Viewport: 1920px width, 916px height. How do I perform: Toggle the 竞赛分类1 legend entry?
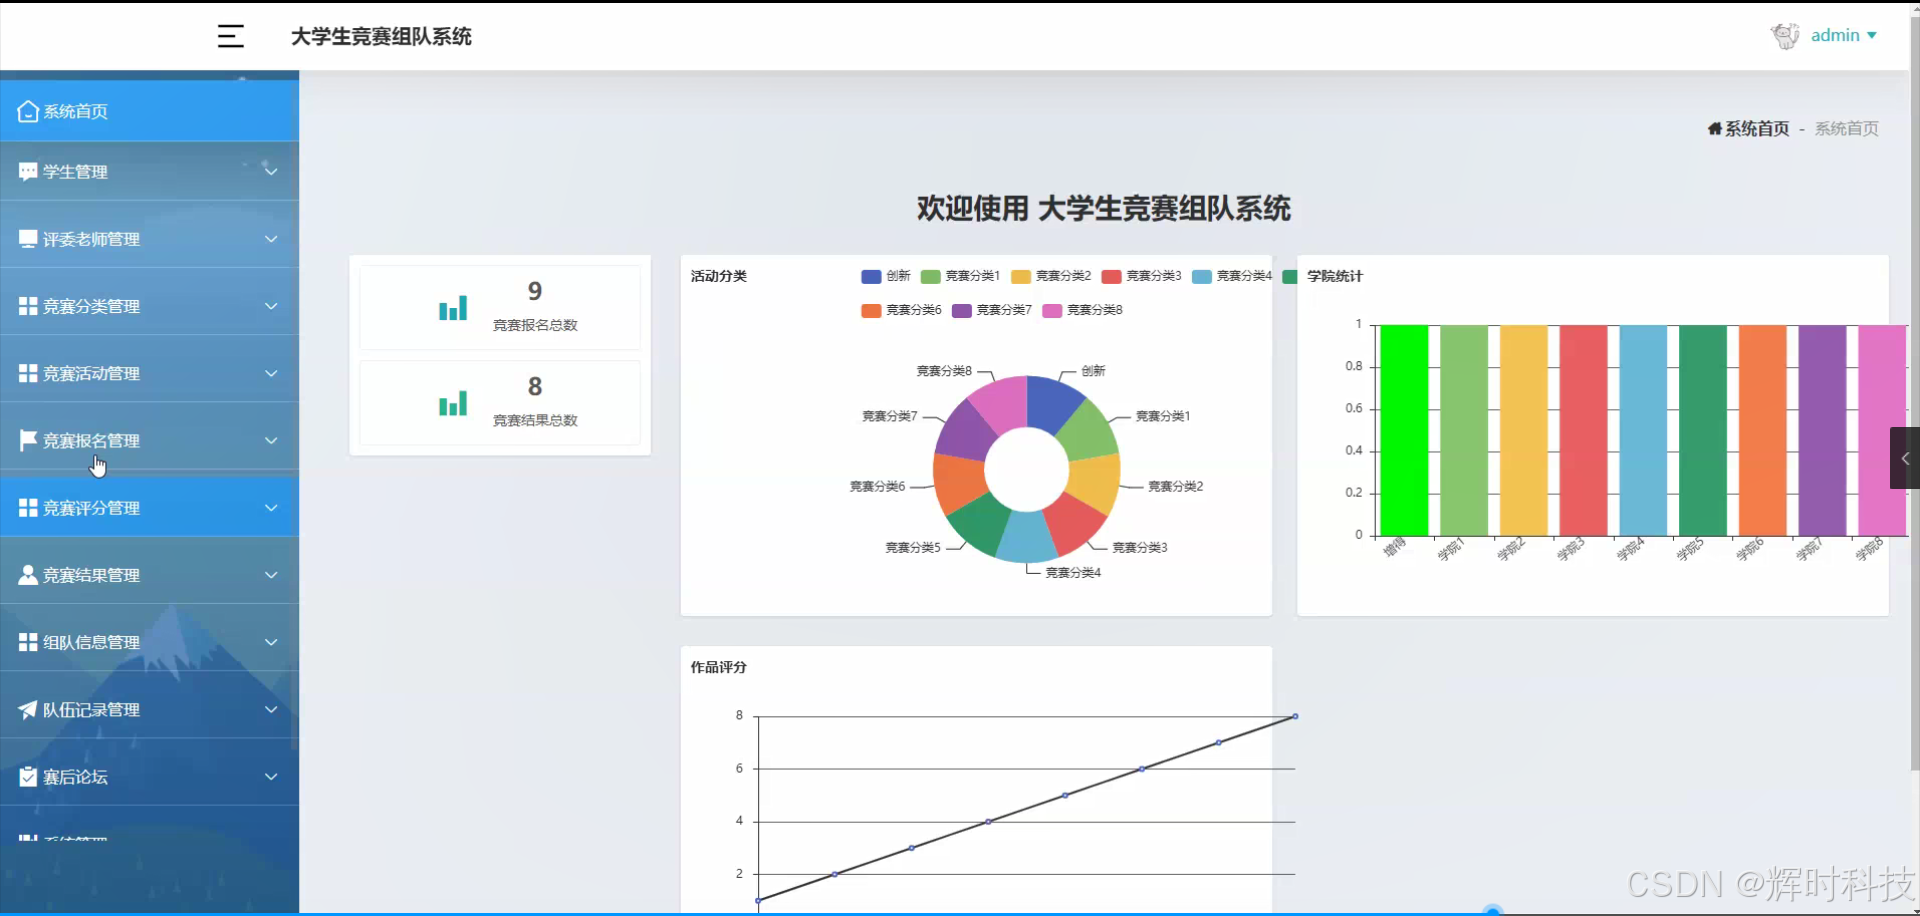[960, 276]
